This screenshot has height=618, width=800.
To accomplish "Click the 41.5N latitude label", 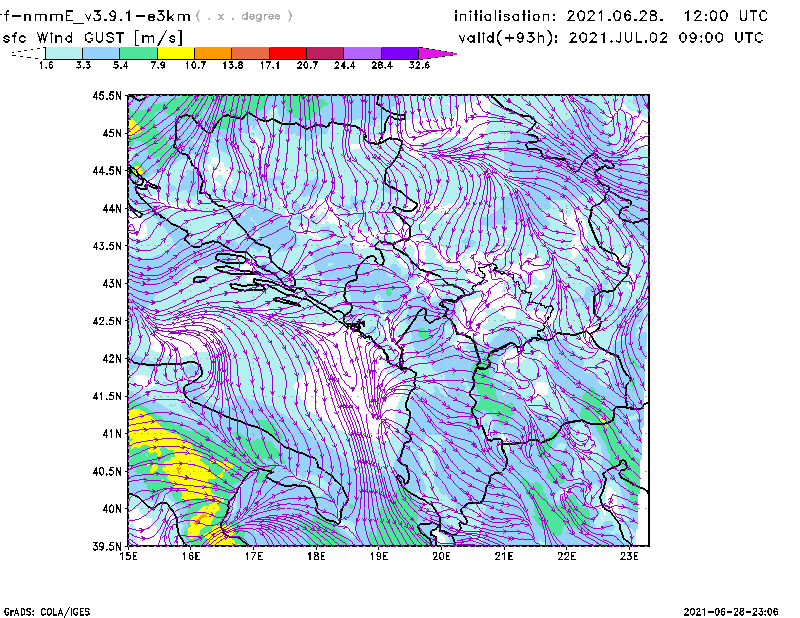I will pos(107,396).
